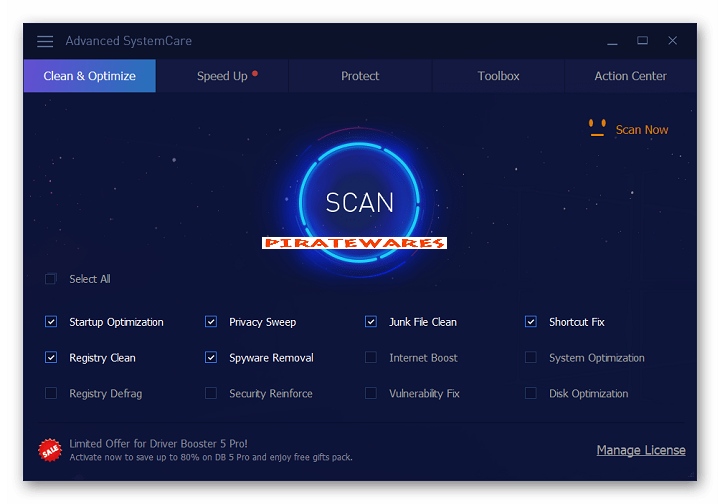Screen dimensions: 720x504
Task: Maximize the Advanced SystemCare window
Action: click(x=642, y=41)
